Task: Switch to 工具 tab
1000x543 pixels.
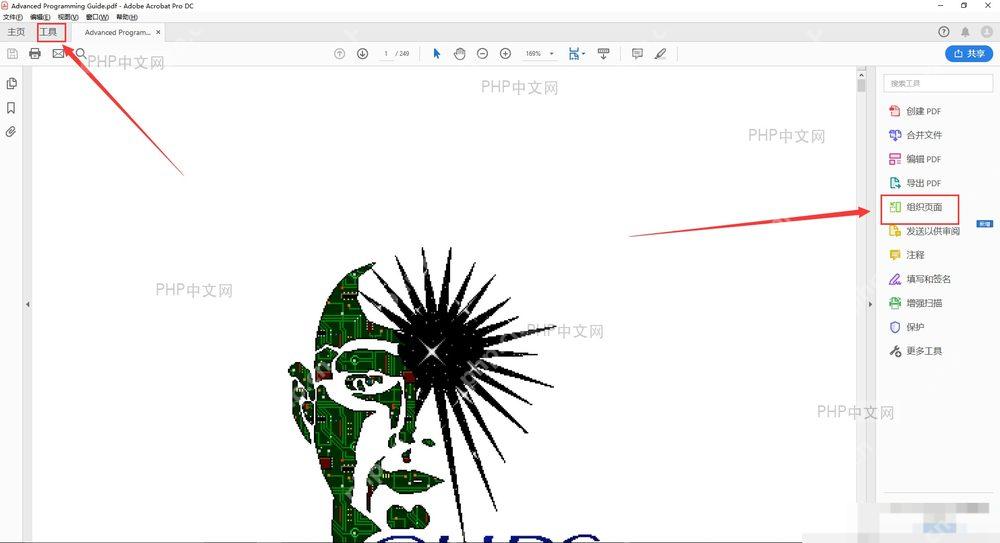Action: click(48, 32)
